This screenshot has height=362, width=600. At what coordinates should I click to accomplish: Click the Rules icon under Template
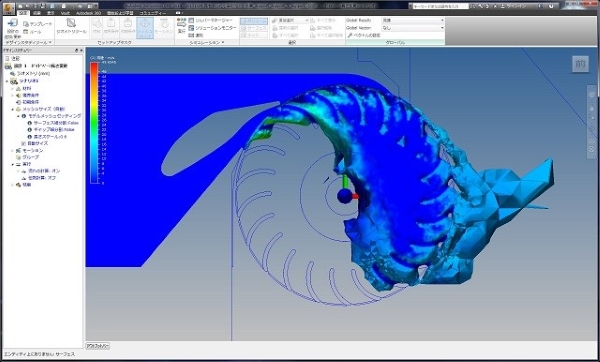32,32
